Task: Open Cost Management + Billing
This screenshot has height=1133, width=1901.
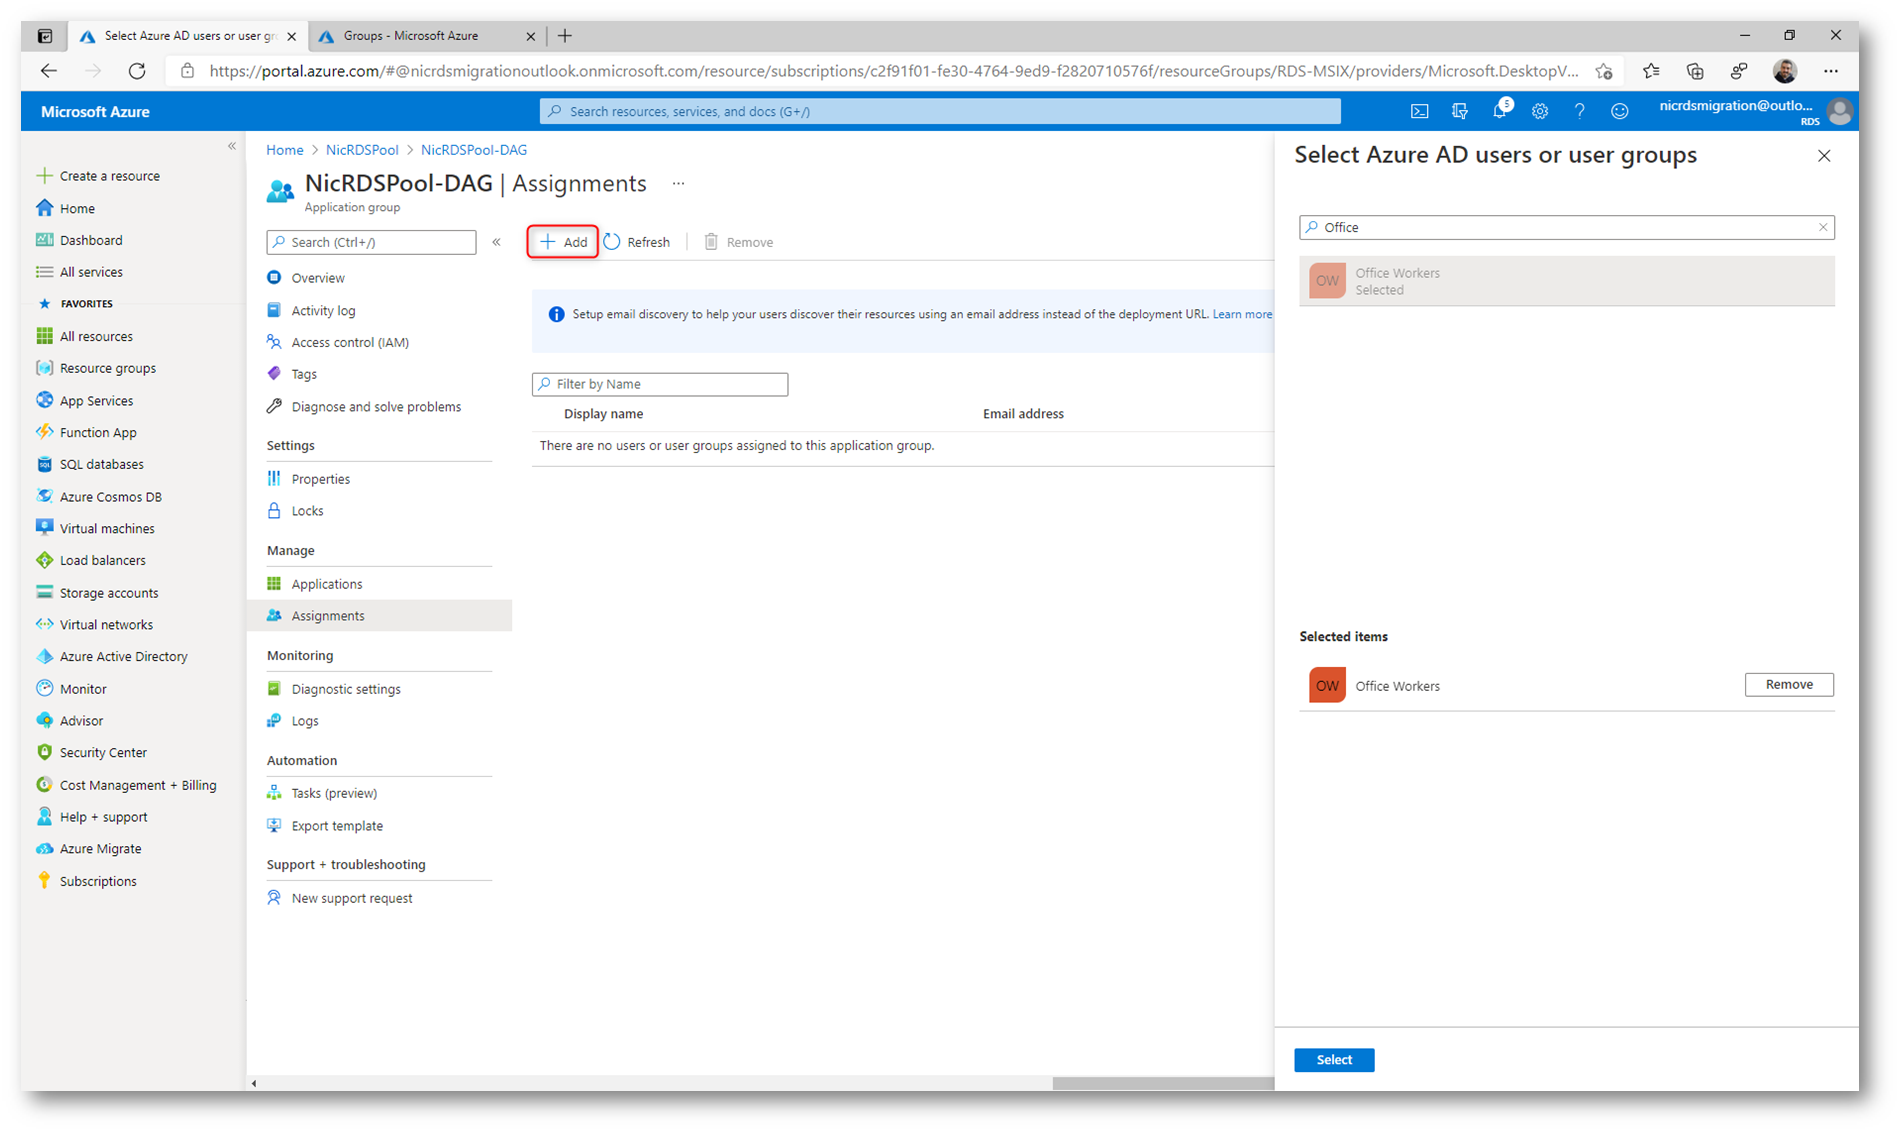Action: click(138, 785)
